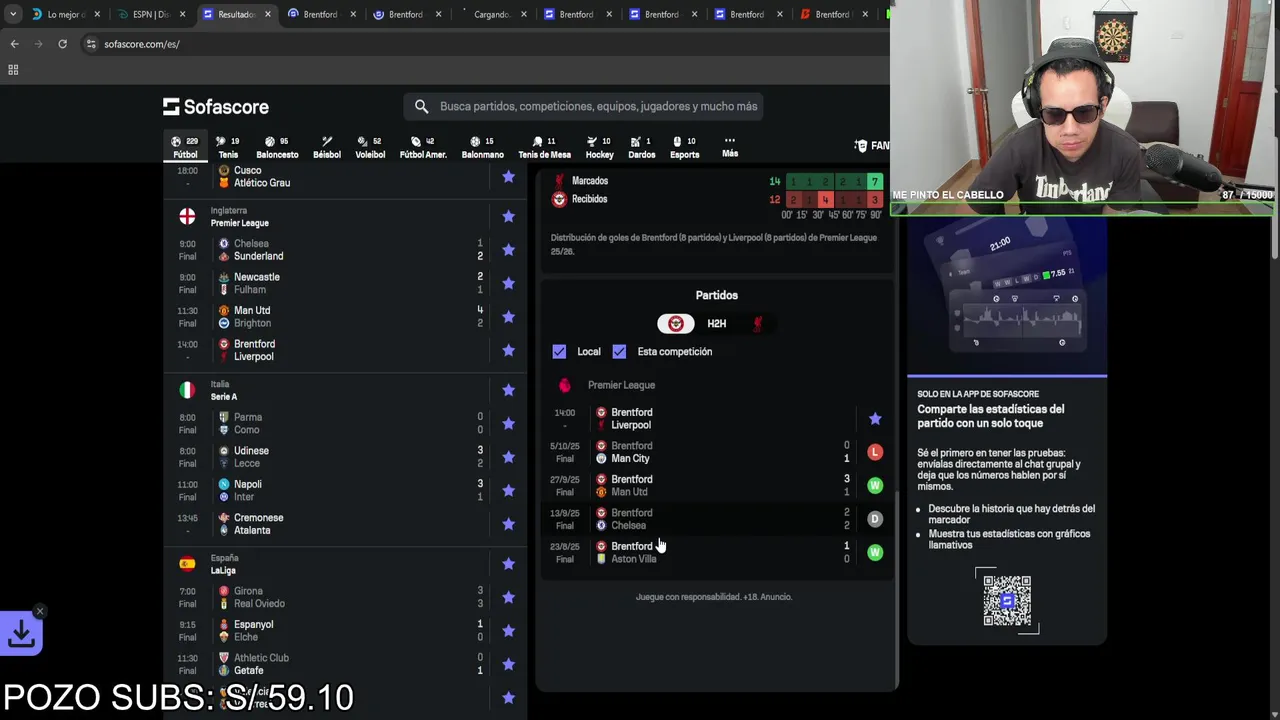Favorite the Man Utd vs Brighton match
1280x720 pixels.
pos(508,317)
